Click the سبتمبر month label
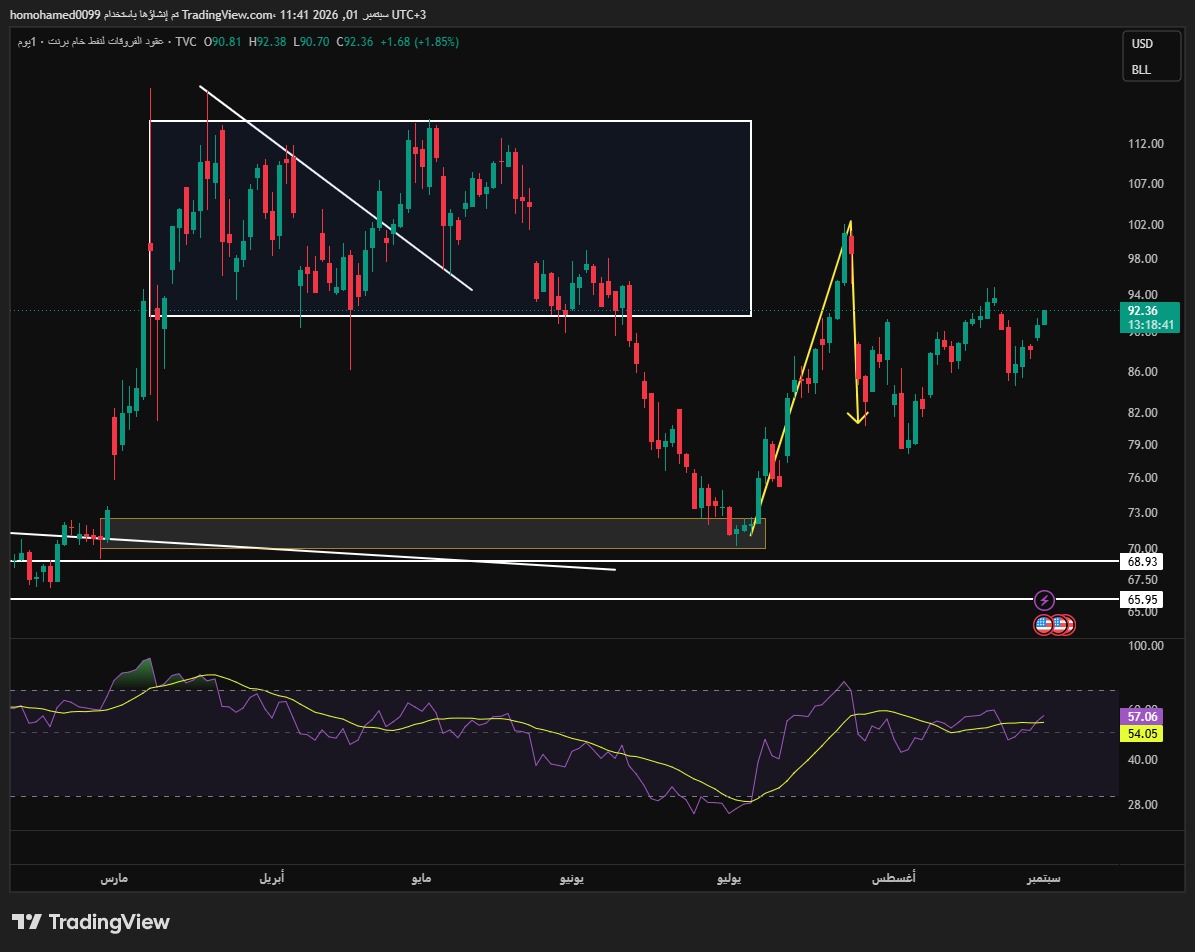The image size is (1195, 952). click(1043, 878)
